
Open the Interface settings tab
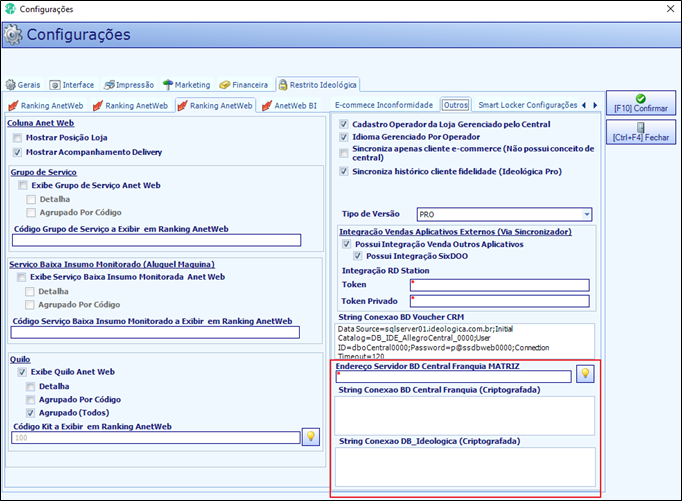(72, 85)
